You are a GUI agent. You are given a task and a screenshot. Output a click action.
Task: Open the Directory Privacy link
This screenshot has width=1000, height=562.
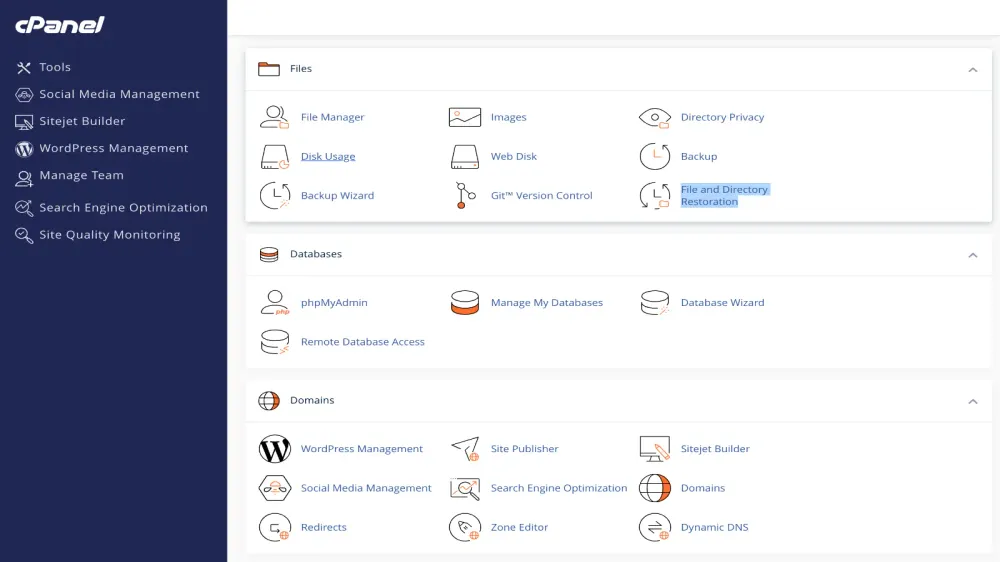722,117
